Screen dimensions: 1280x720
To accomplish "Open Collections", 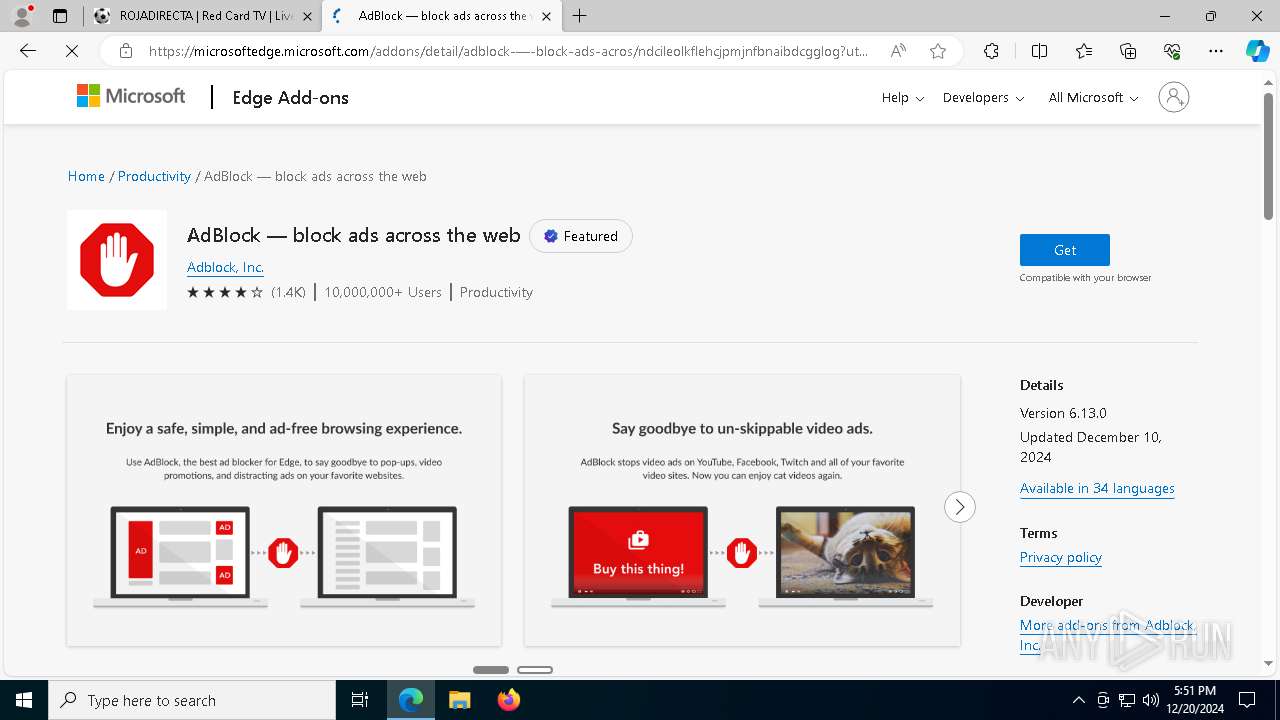I will click(1128, 51).
